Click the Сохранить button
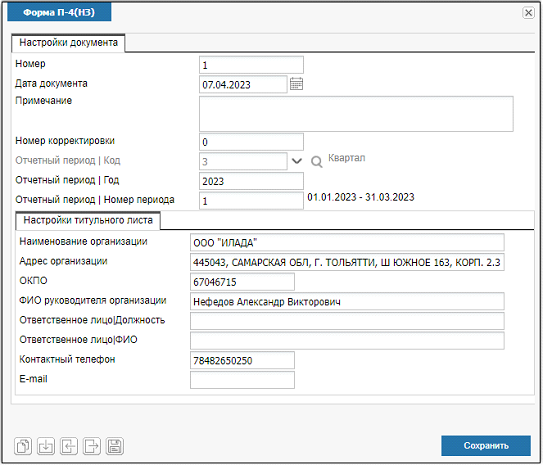Viewport: 543px width, 465px height. [486, 446]
